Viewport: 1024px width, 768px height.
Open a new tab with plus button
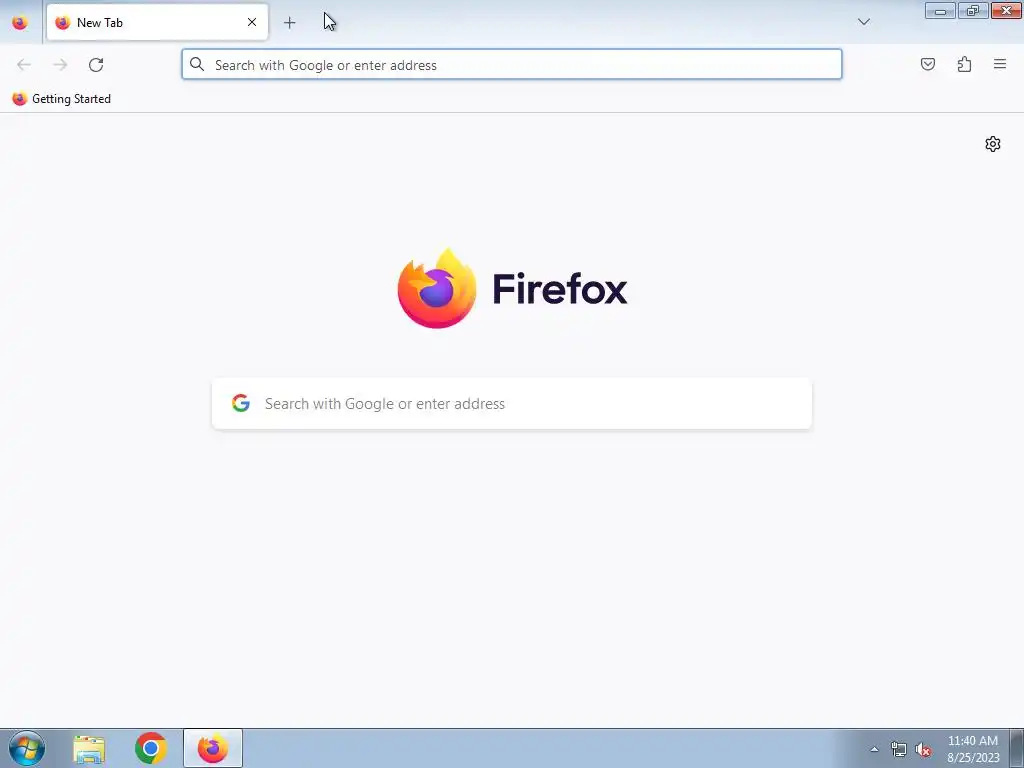tap(289, 23)
